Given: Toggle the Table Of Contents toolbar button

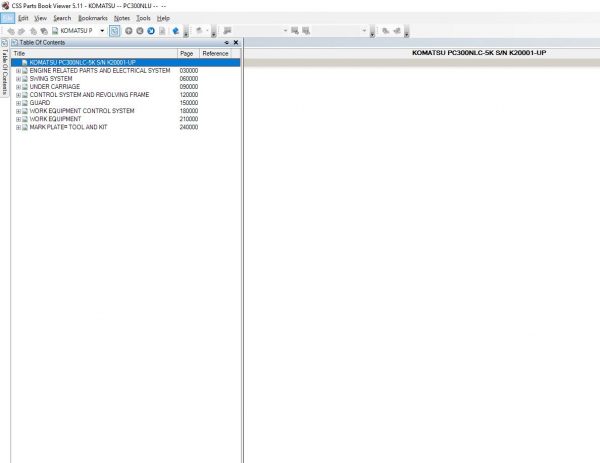Looking at the screenshot, I should coord(114,31).
